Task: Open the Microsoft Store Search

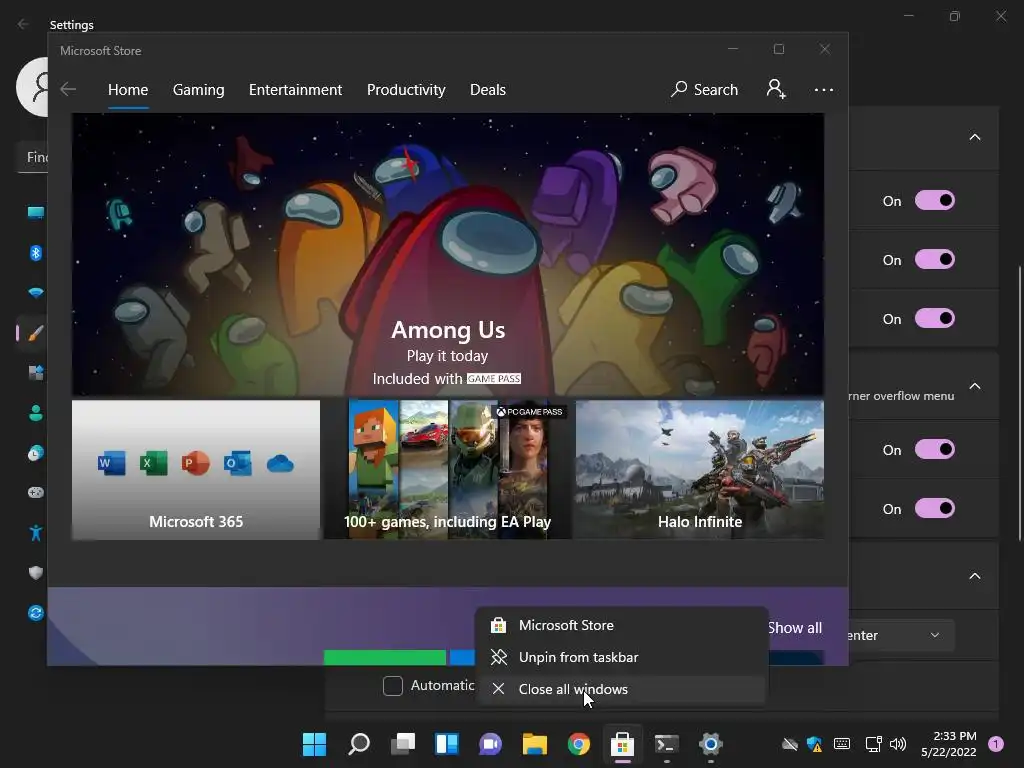Action: coord(704,89)
